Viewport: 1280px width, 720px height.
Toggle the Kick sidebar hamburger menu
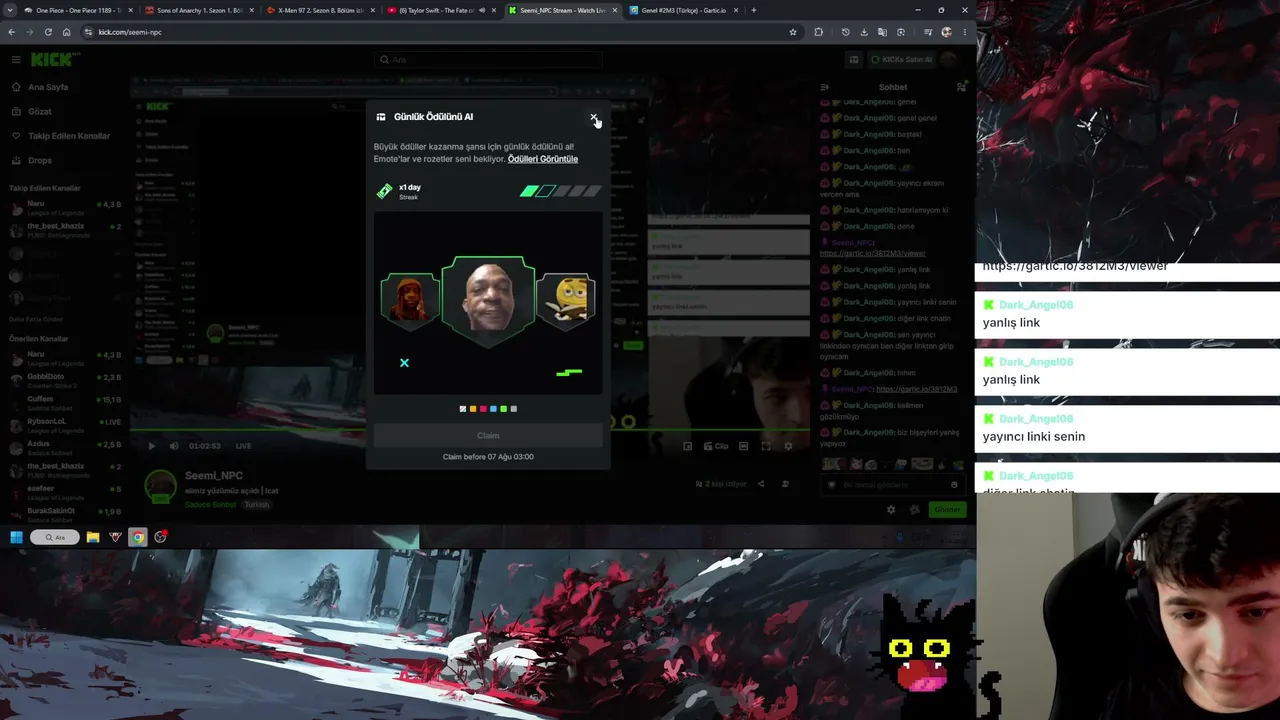[16, 60]
